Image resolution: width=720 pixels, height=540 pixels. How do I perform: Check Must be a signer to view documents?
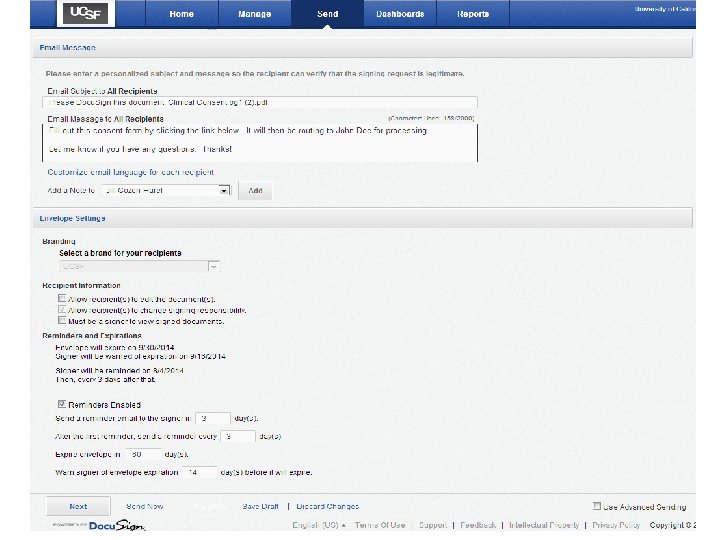(x=62, y=320)
